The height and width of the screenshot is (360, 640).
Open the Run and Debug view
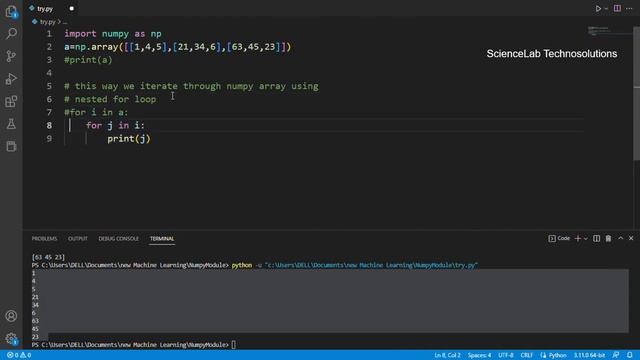(11, 79)
